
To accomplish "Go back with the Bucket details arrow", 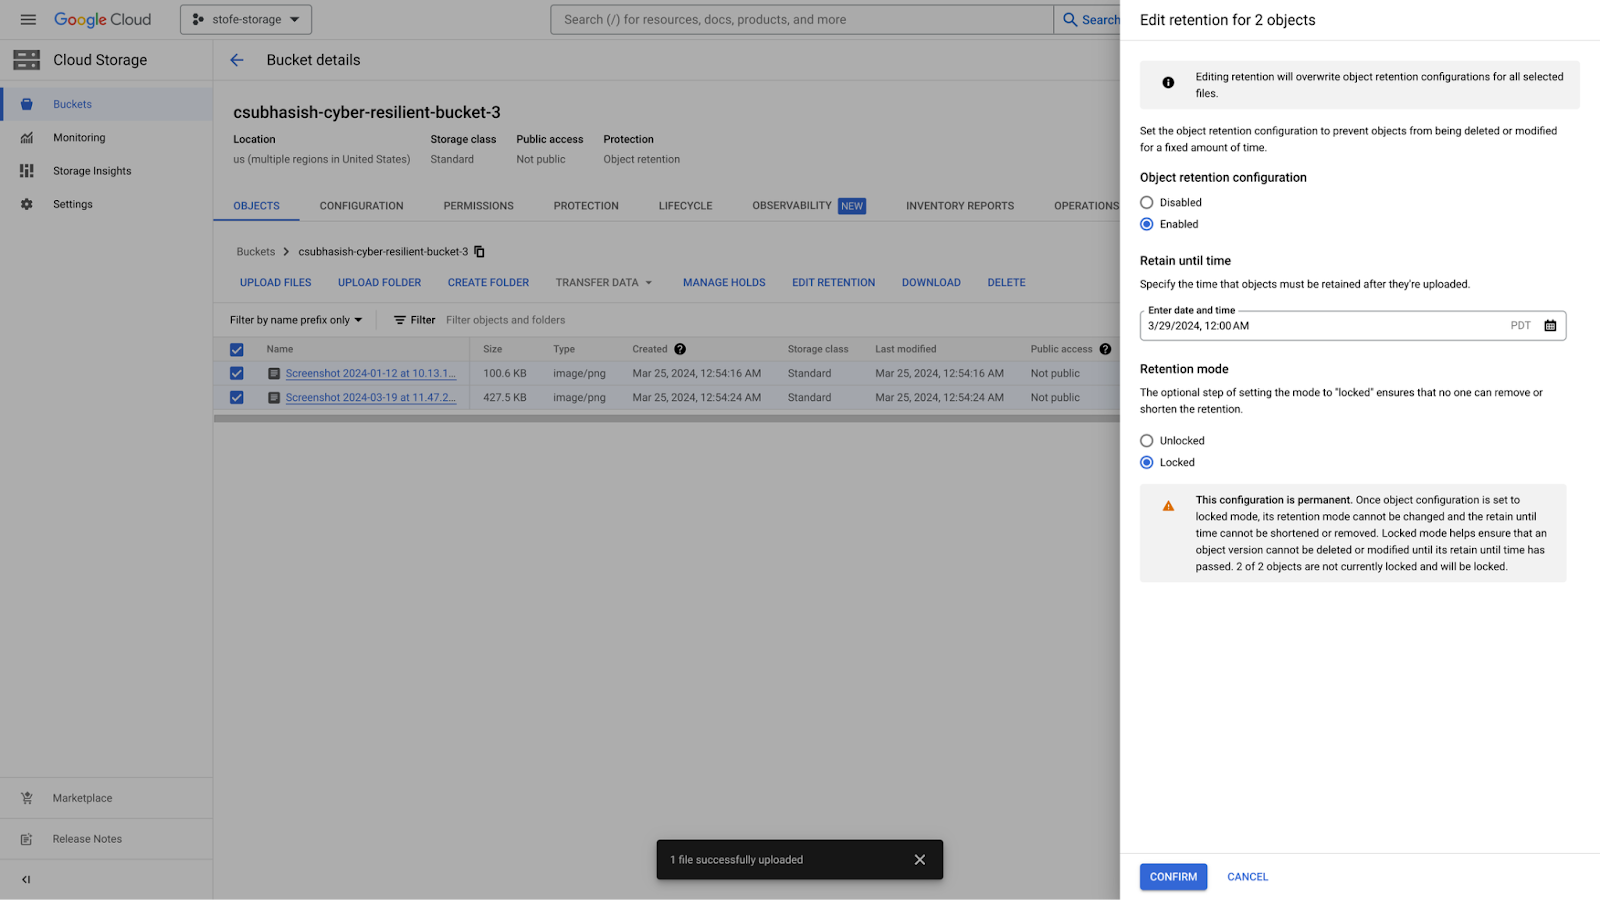I will pyautogui.click(x=237, y=60).
